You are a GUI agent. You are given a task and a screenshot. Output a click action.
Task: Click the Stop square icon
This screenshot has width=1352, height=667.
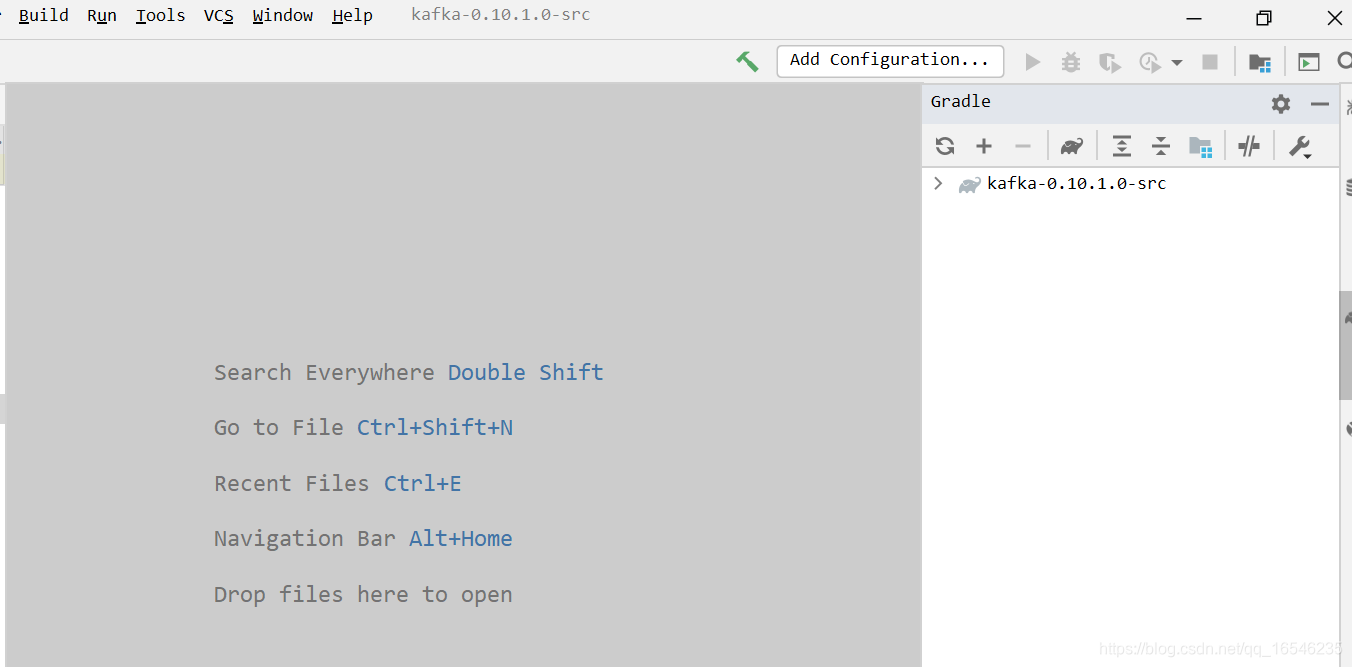[1210, 62]
